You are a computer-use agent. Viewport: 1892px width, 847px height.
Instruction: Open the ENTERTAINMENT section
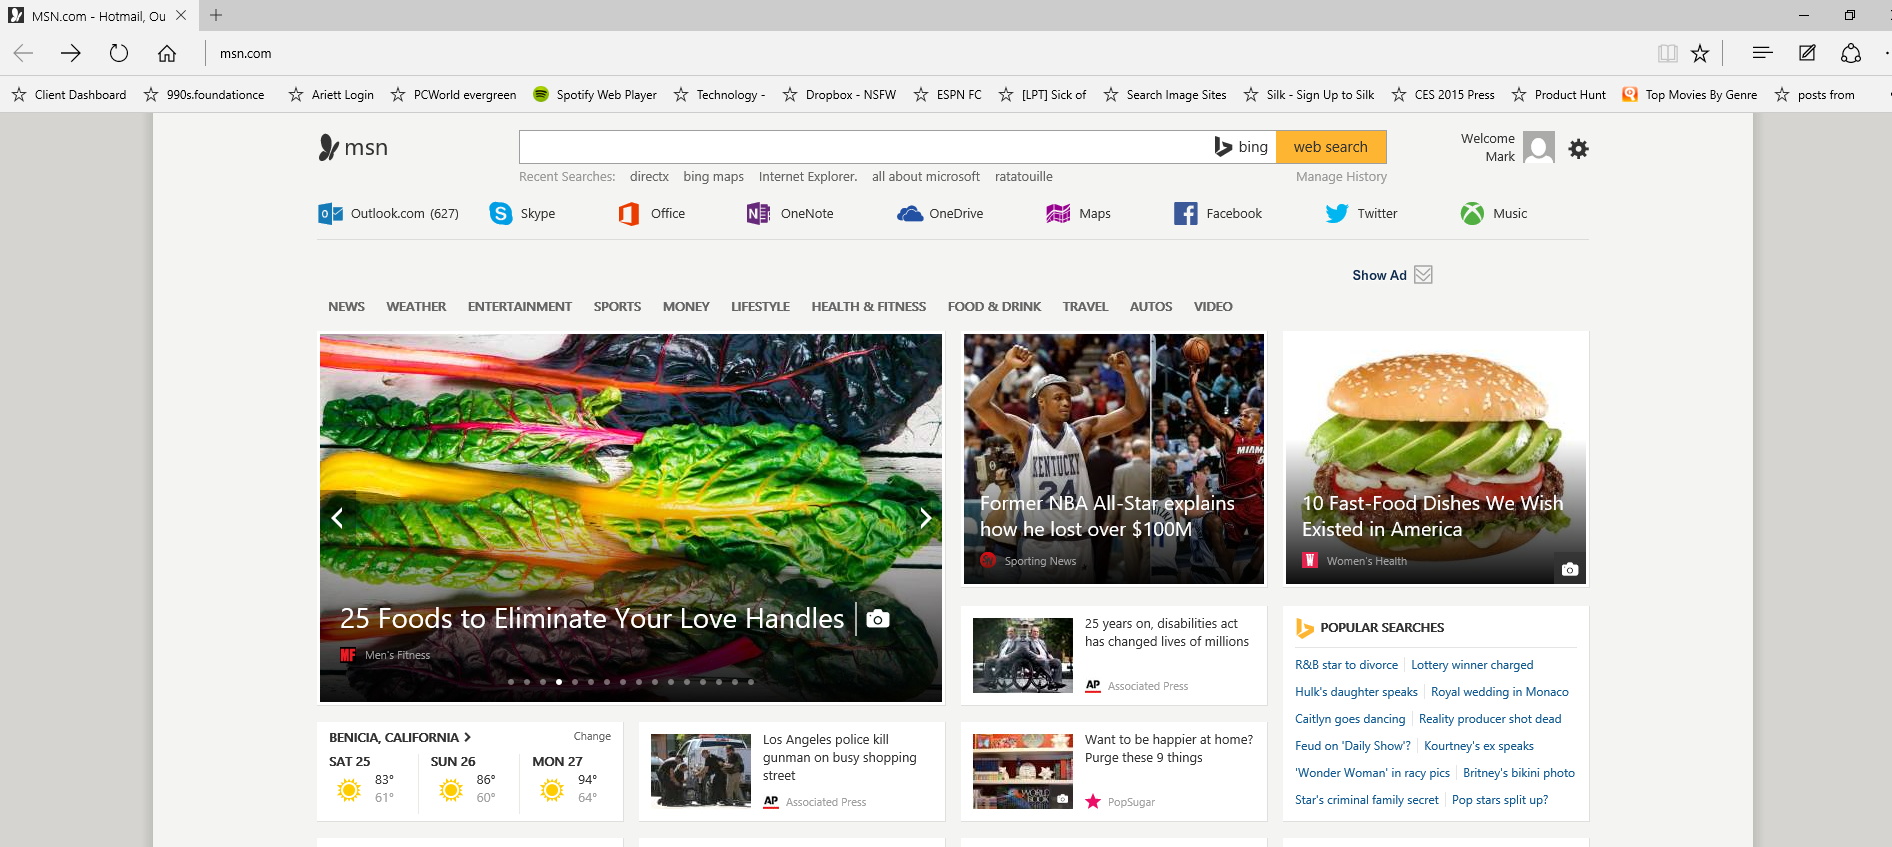pyautogui.click(x=519, y=307)
